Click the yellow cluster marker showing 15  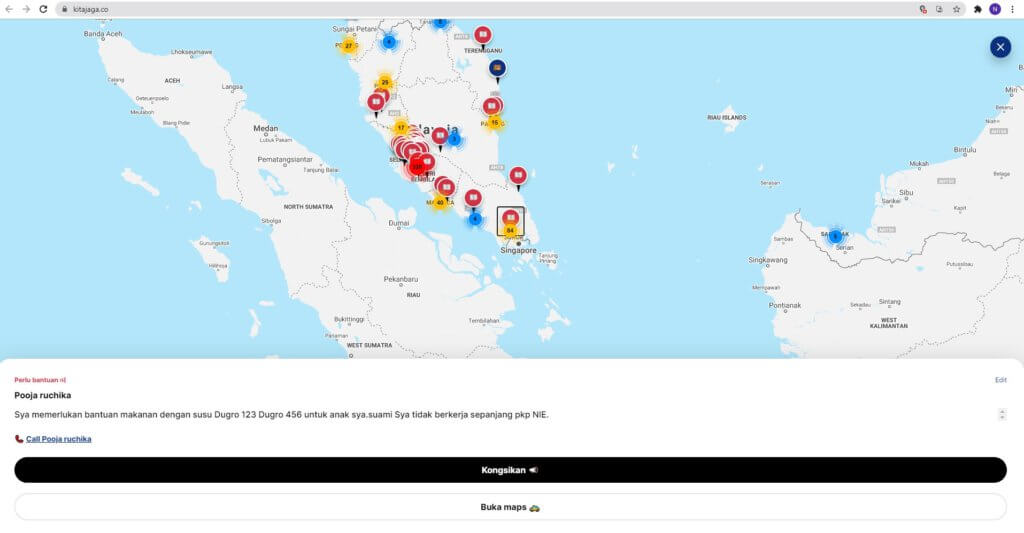[x=494, y=122]
